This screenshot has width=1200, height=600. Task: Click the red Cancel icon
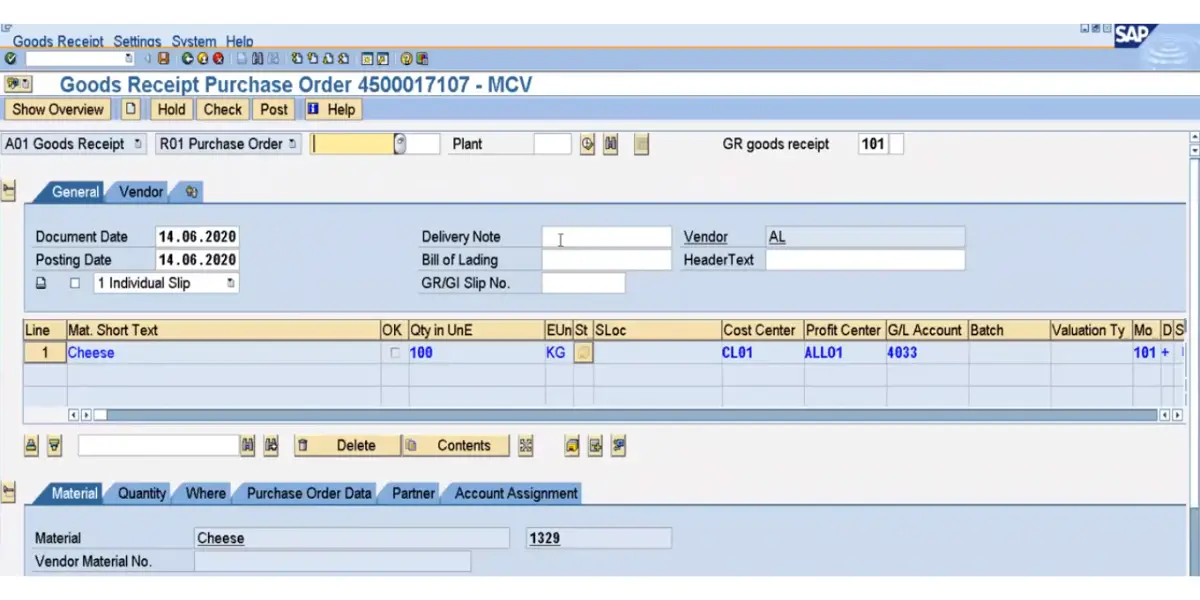[x=218, y=58]
